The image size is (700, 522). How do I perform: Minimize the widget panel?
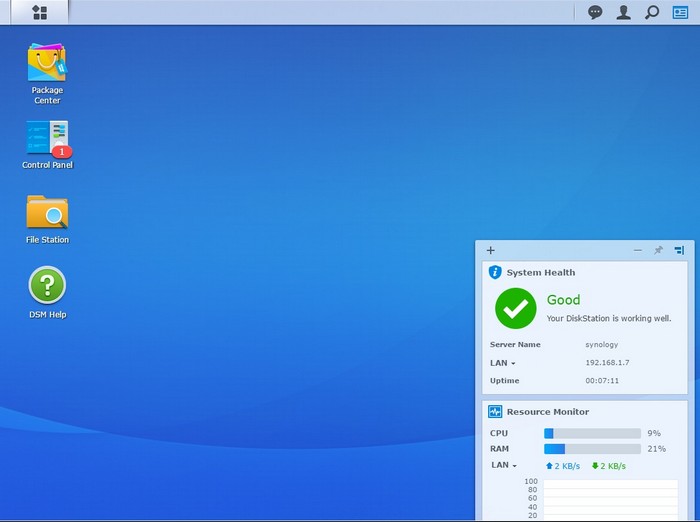click(x=638, y=250)
